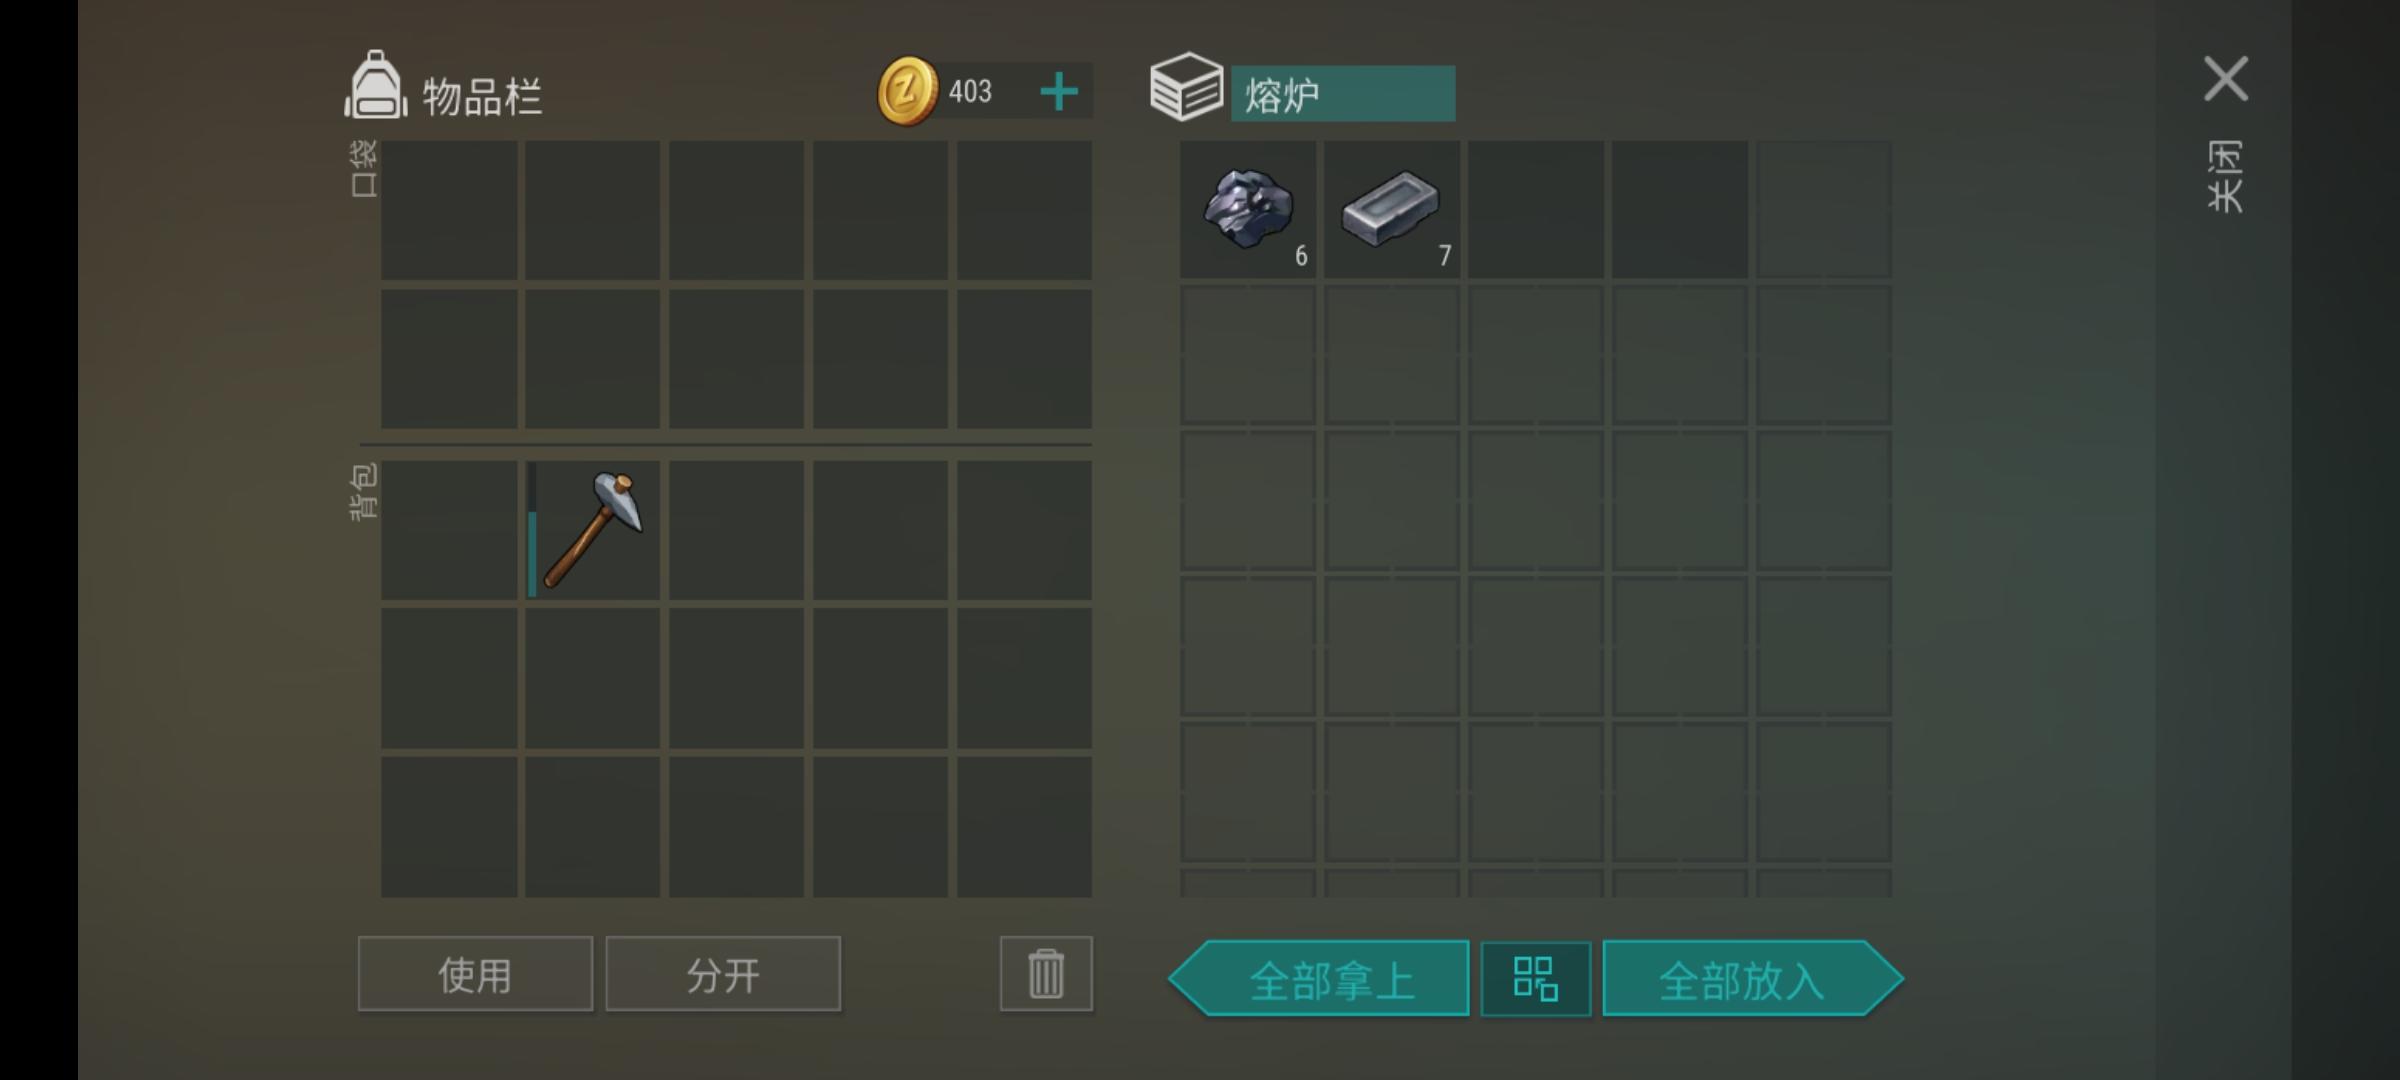Screen dimensions: 2400x1080
Task: Select the first empty pocket slot
Action: point(449,210)
